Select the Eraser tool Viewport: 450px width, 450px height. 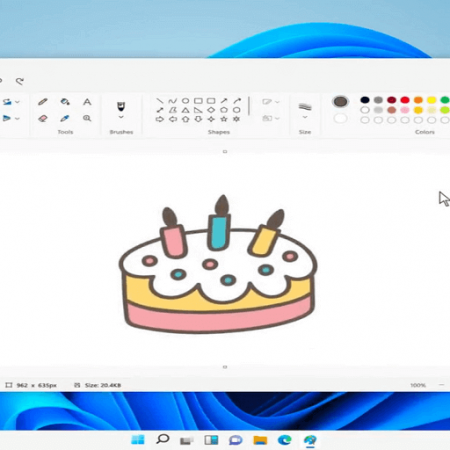click(x=43, y=118)
